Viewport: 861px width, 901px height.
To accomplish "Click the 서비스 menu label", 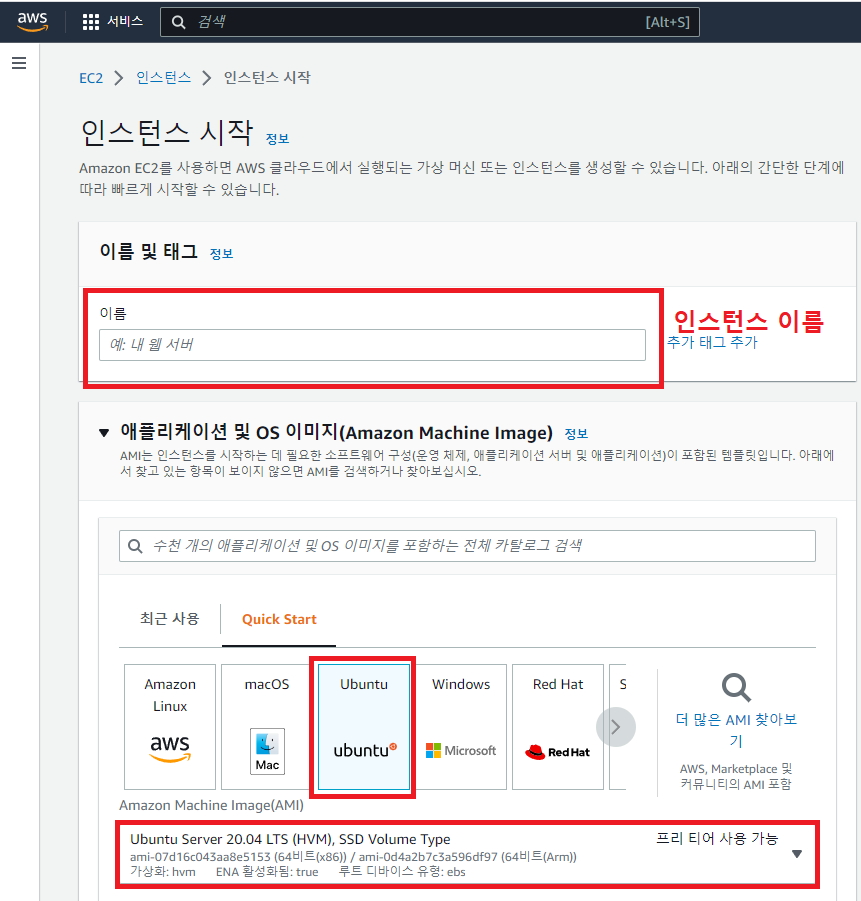I will point(125,21).
